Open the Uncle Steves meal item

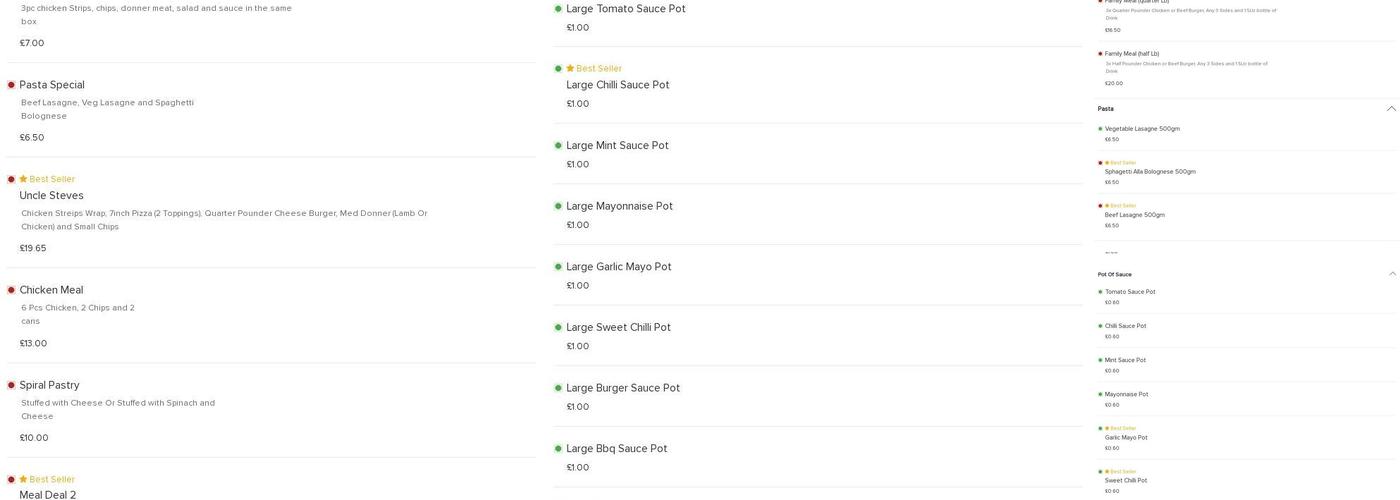point(51,196)
